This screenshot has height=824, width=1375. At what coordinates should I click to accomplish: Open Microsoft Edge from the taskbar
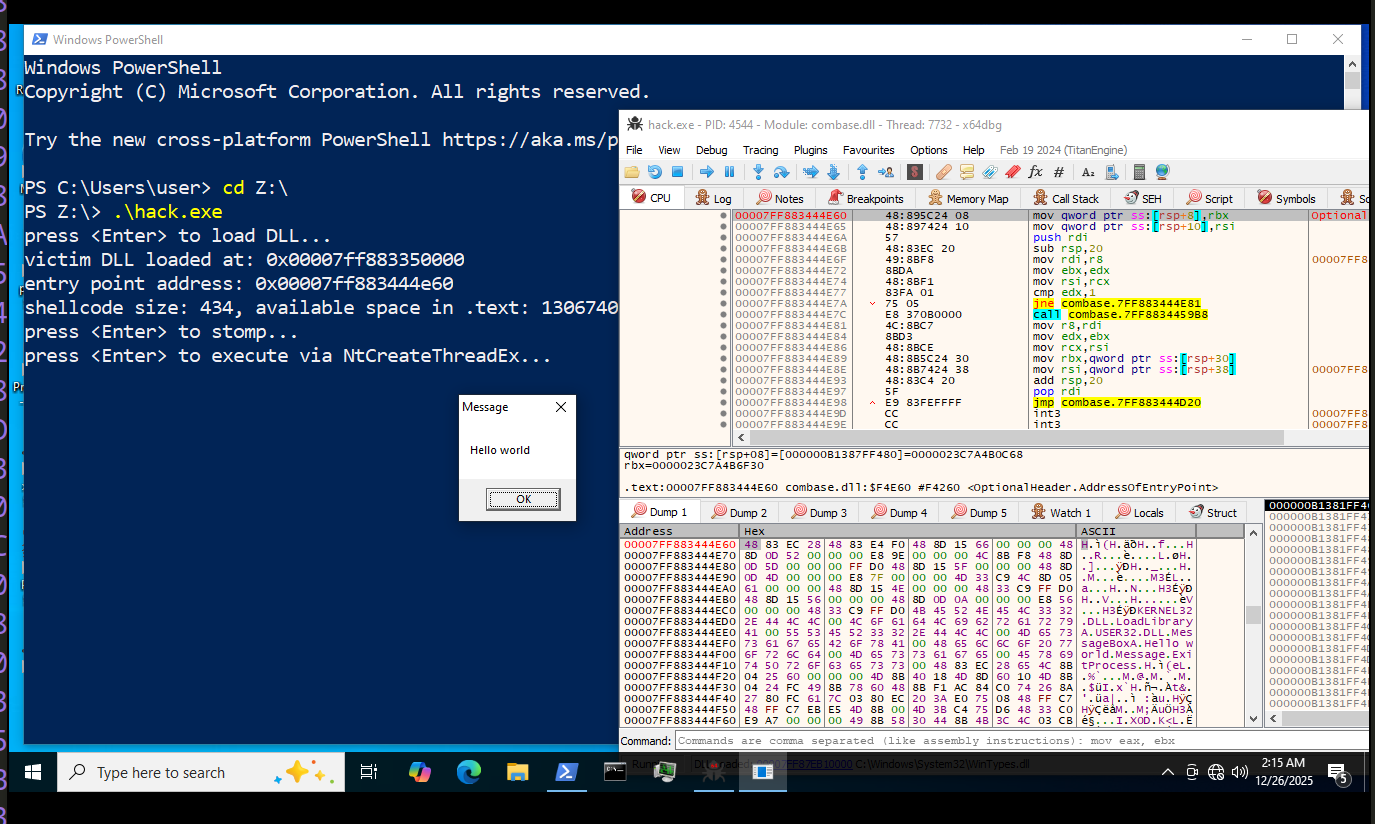click(468, 772)
